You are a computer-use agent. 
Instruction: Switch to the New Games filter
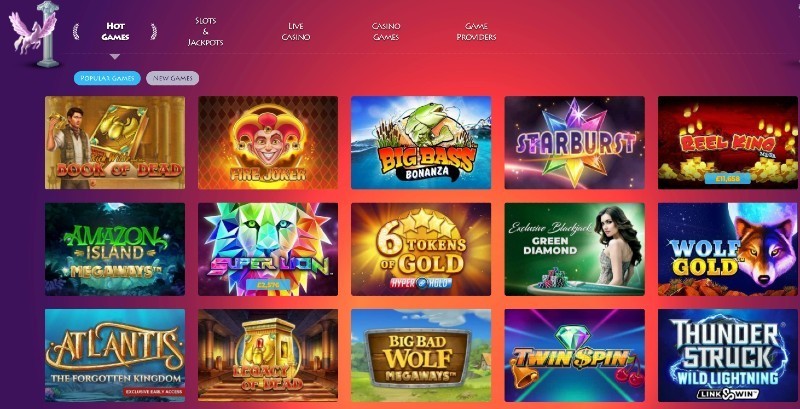coord(172,78)
